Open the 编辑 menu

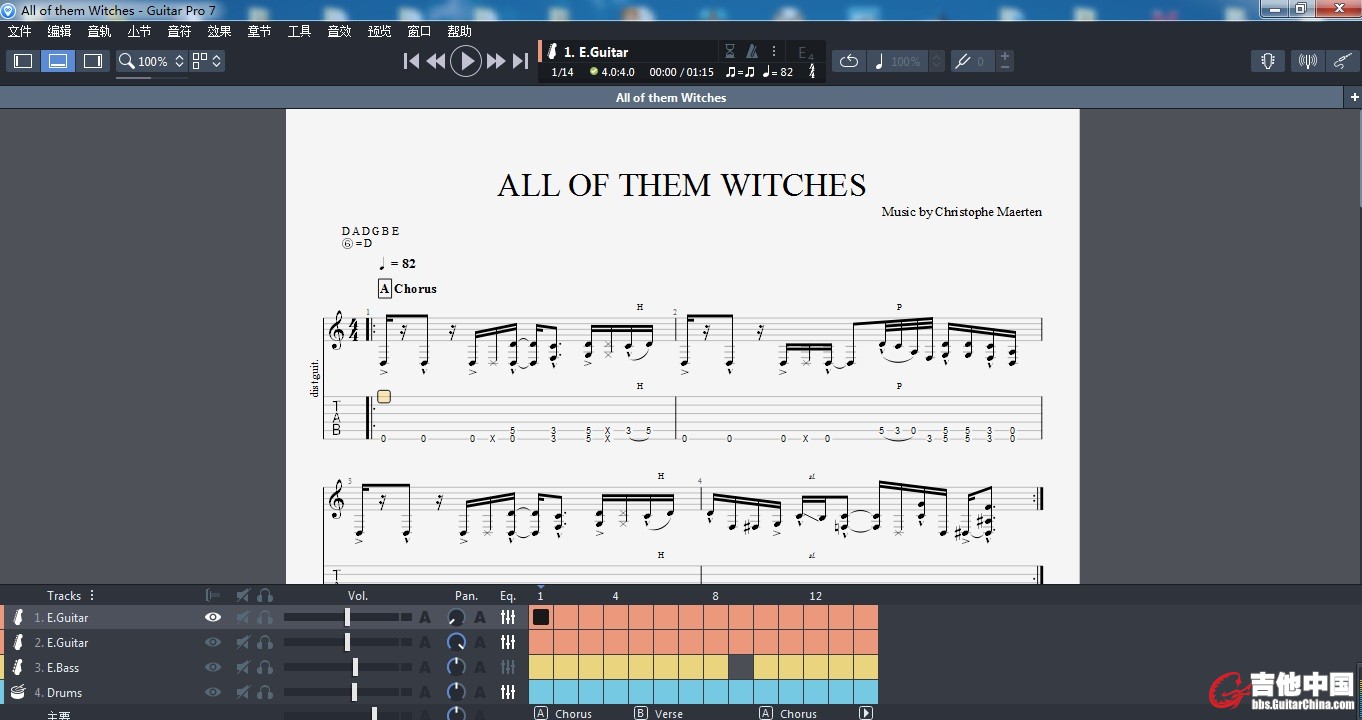pos(60,31)
